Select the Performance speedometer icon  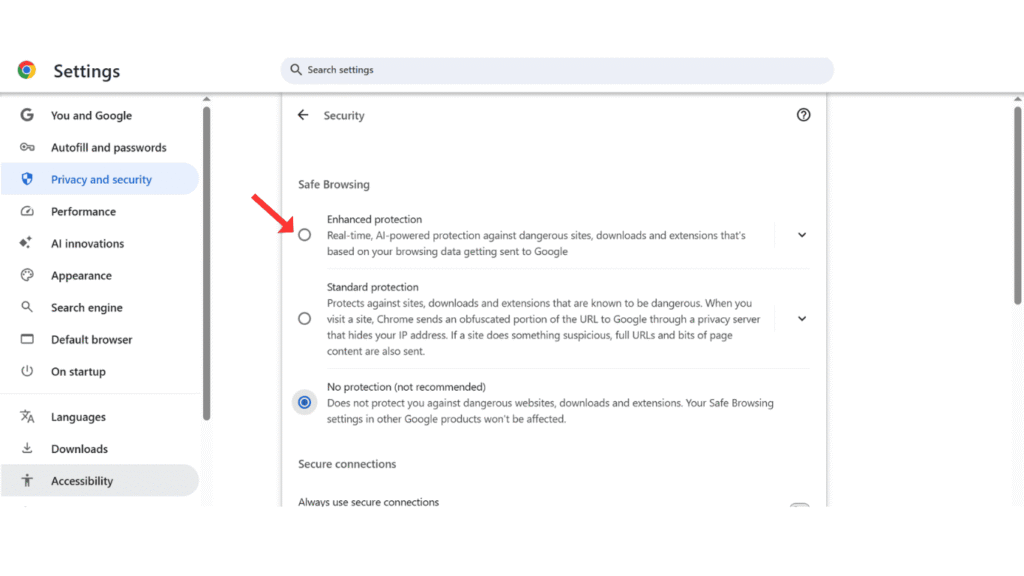[27, 211]
